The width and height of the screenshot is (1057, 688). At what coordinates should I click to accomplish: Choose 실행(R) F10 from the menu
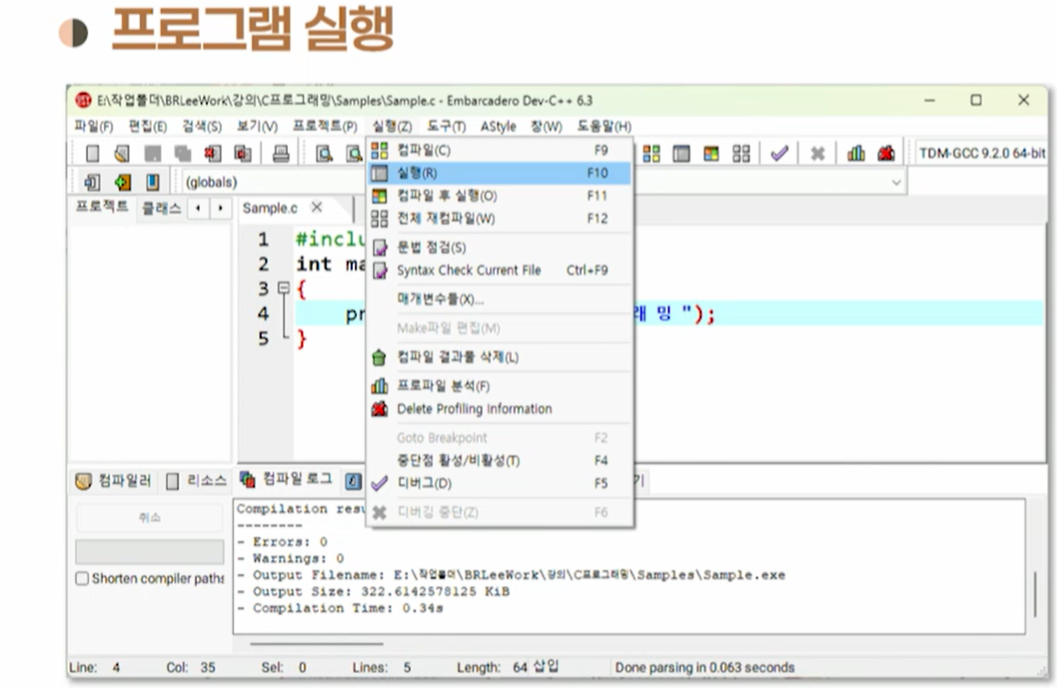tap(500, 173)
